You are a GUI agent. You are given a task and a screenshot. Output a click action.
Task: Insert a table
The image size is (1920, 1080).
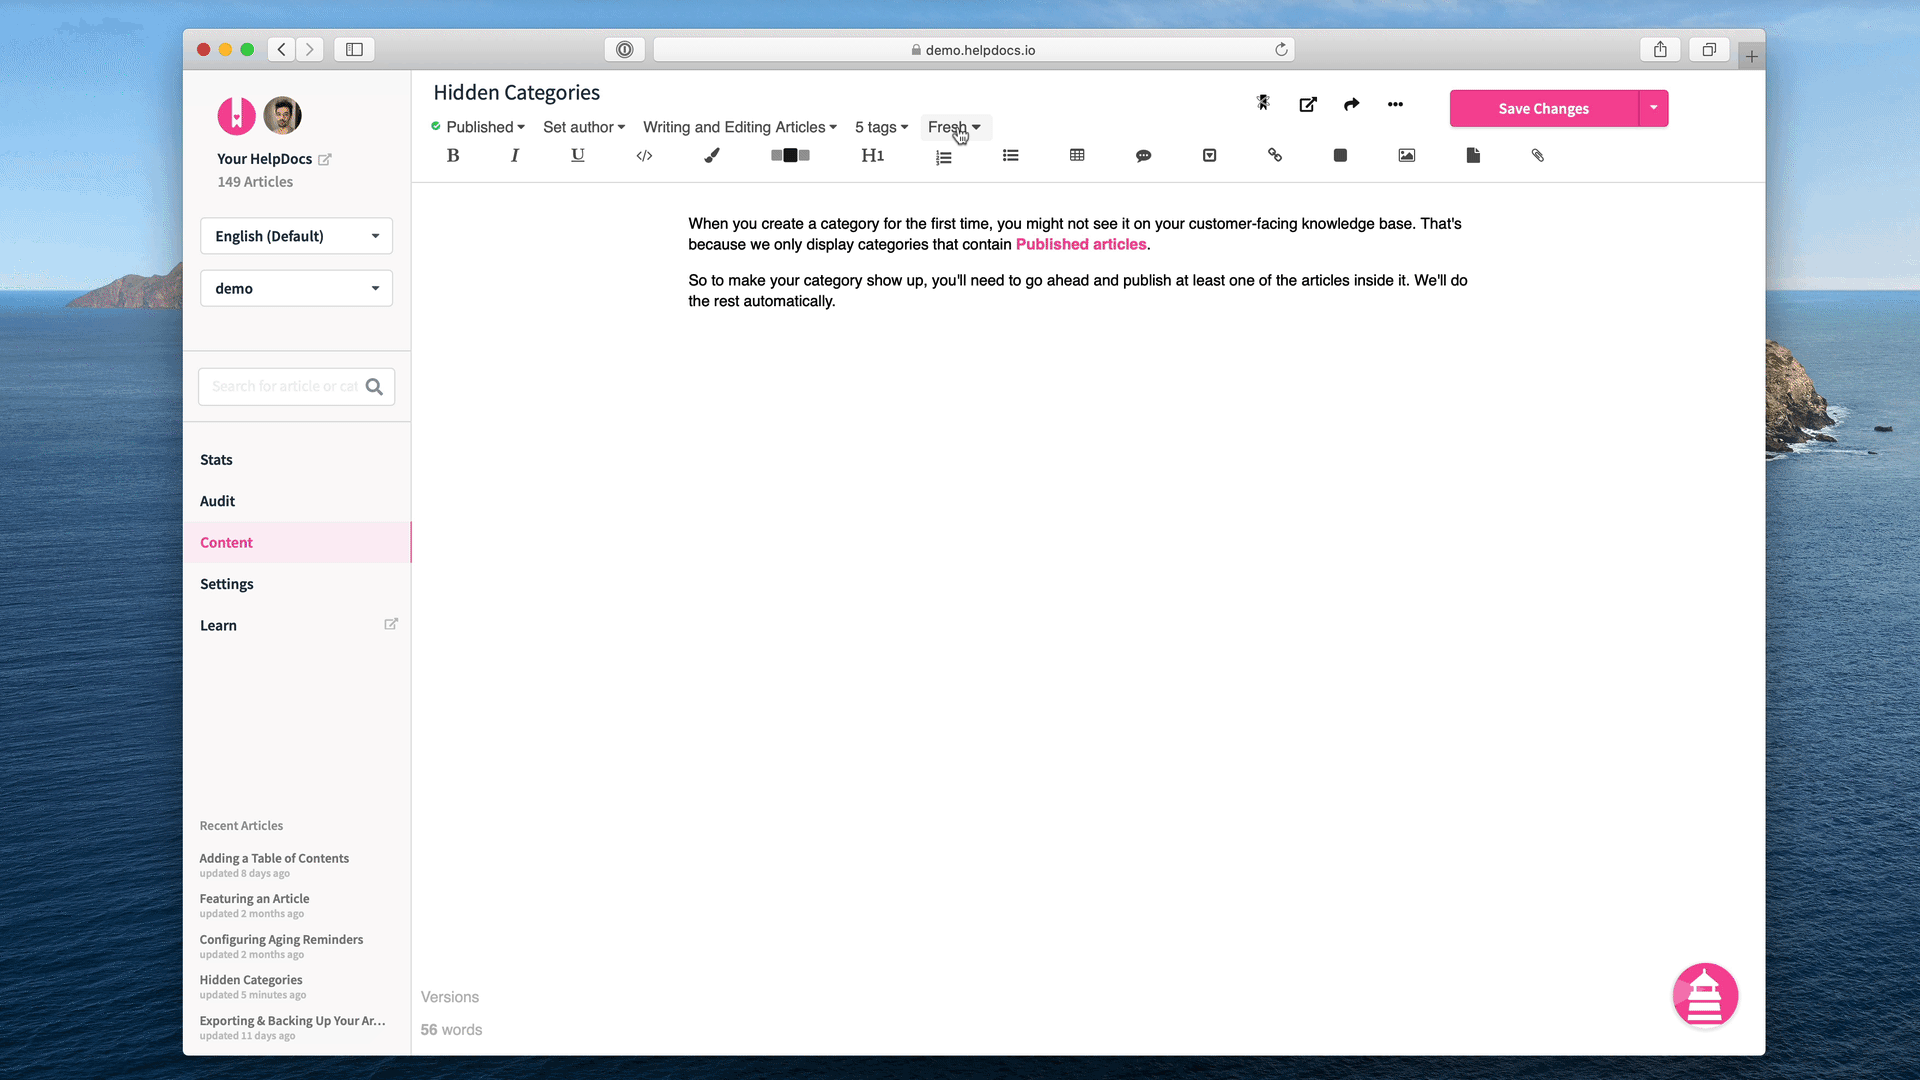pos(1077,155)
